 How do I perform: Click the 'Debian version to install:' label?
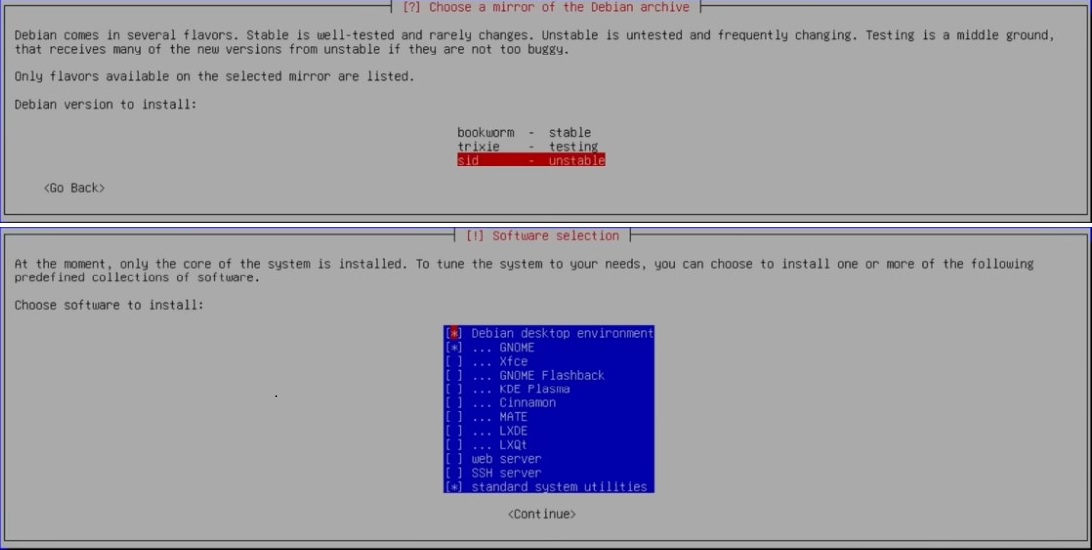pyautogui.click(x=106, y=104)
